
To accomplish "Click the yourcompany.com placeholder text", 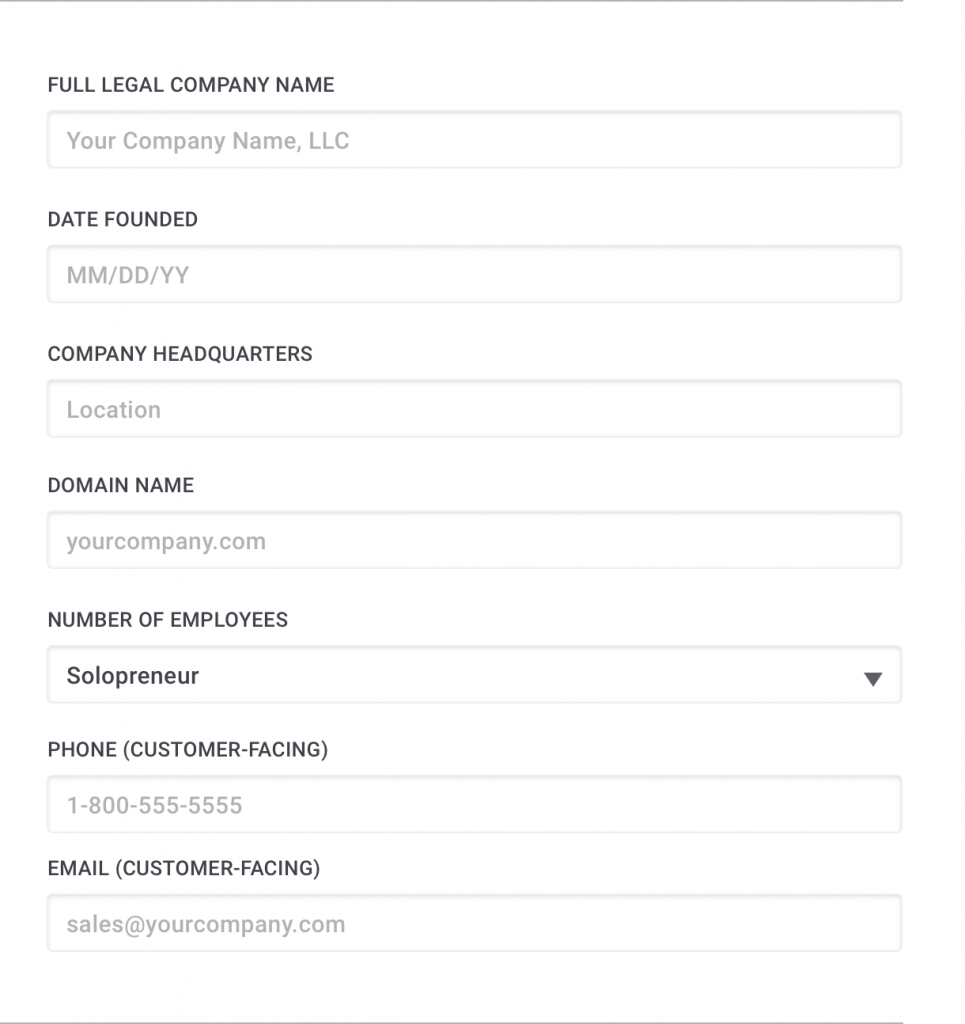I will point(166,542).
